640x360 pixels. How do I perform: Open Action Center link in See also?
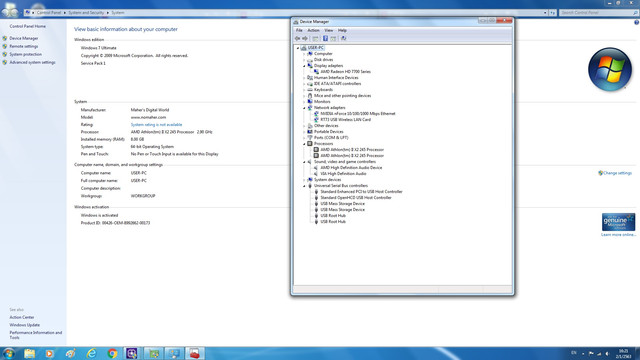(22, 317)
